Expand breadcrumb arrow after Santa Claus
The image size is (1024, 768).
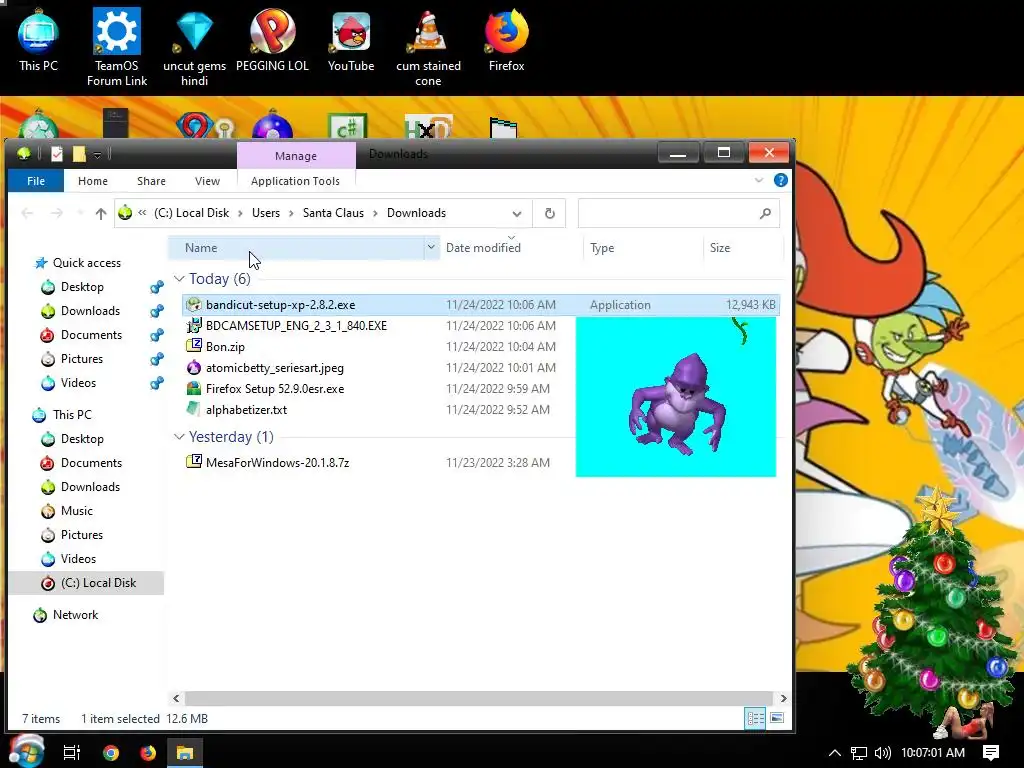click(x=376, y=213)
